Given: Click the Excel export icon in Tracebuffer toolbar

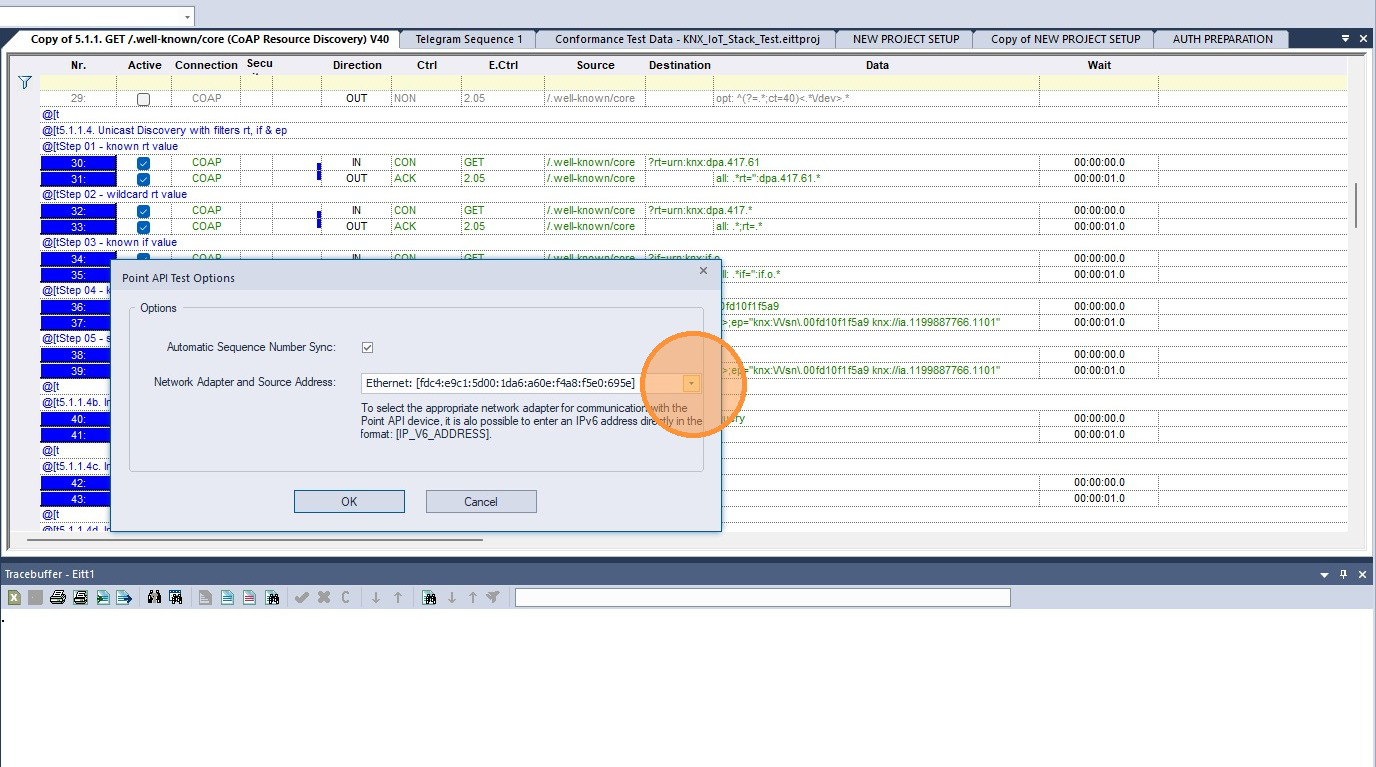Looking at the screenshot, I should (x=14, y=598).
